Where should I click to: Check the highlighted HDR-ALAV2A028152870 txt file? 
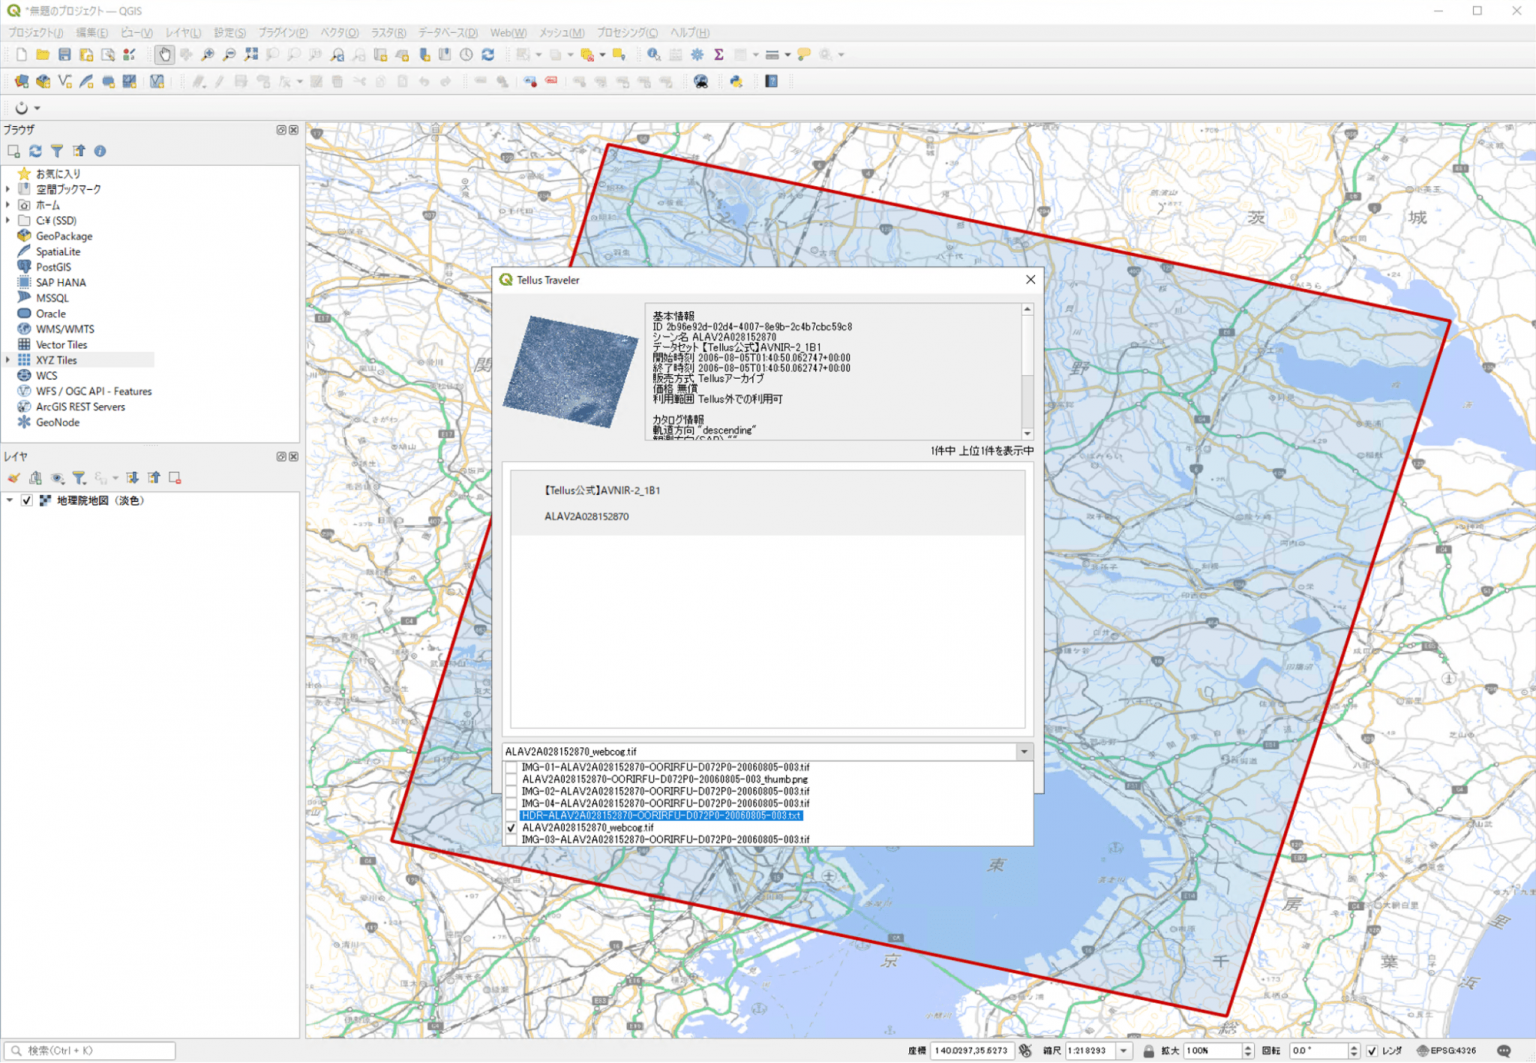pos(512,816)
